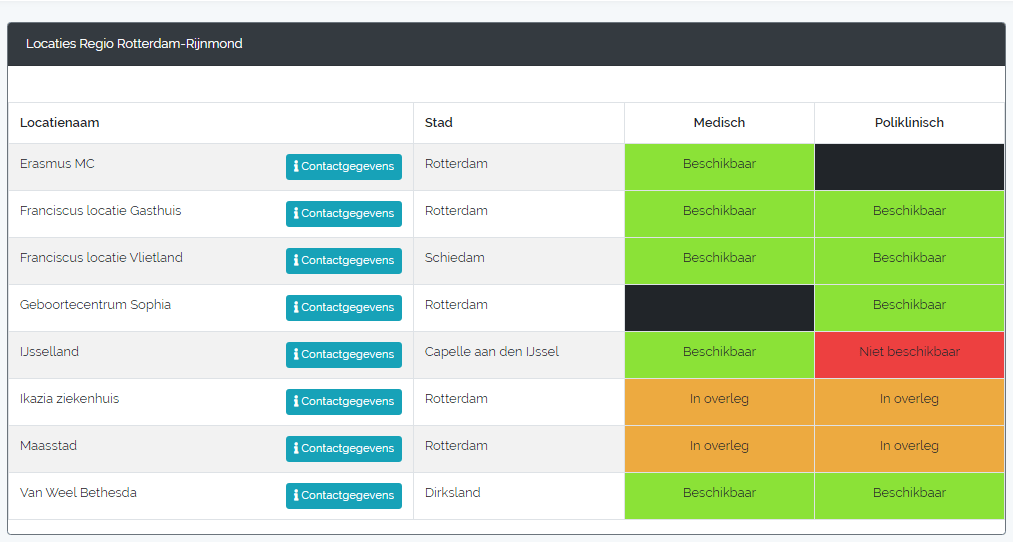This screenshot has height=542, width=1013.
Task: Select the Geboortecentrum Sophia name
Action: tap(95, 305)
